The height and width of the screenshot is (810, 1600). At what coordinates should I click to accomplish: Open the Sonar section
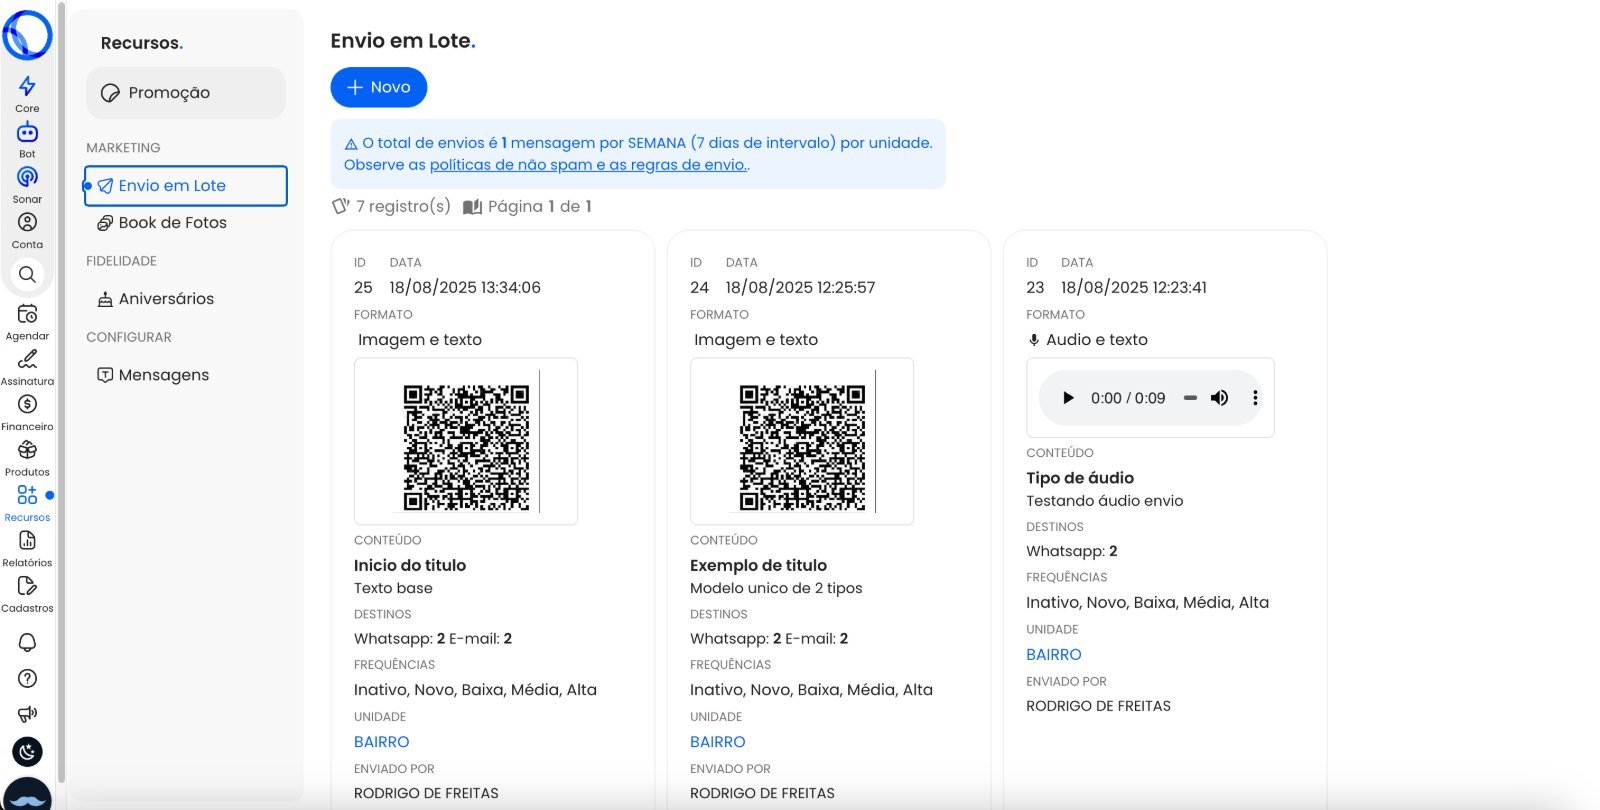(x=27, y=177)
